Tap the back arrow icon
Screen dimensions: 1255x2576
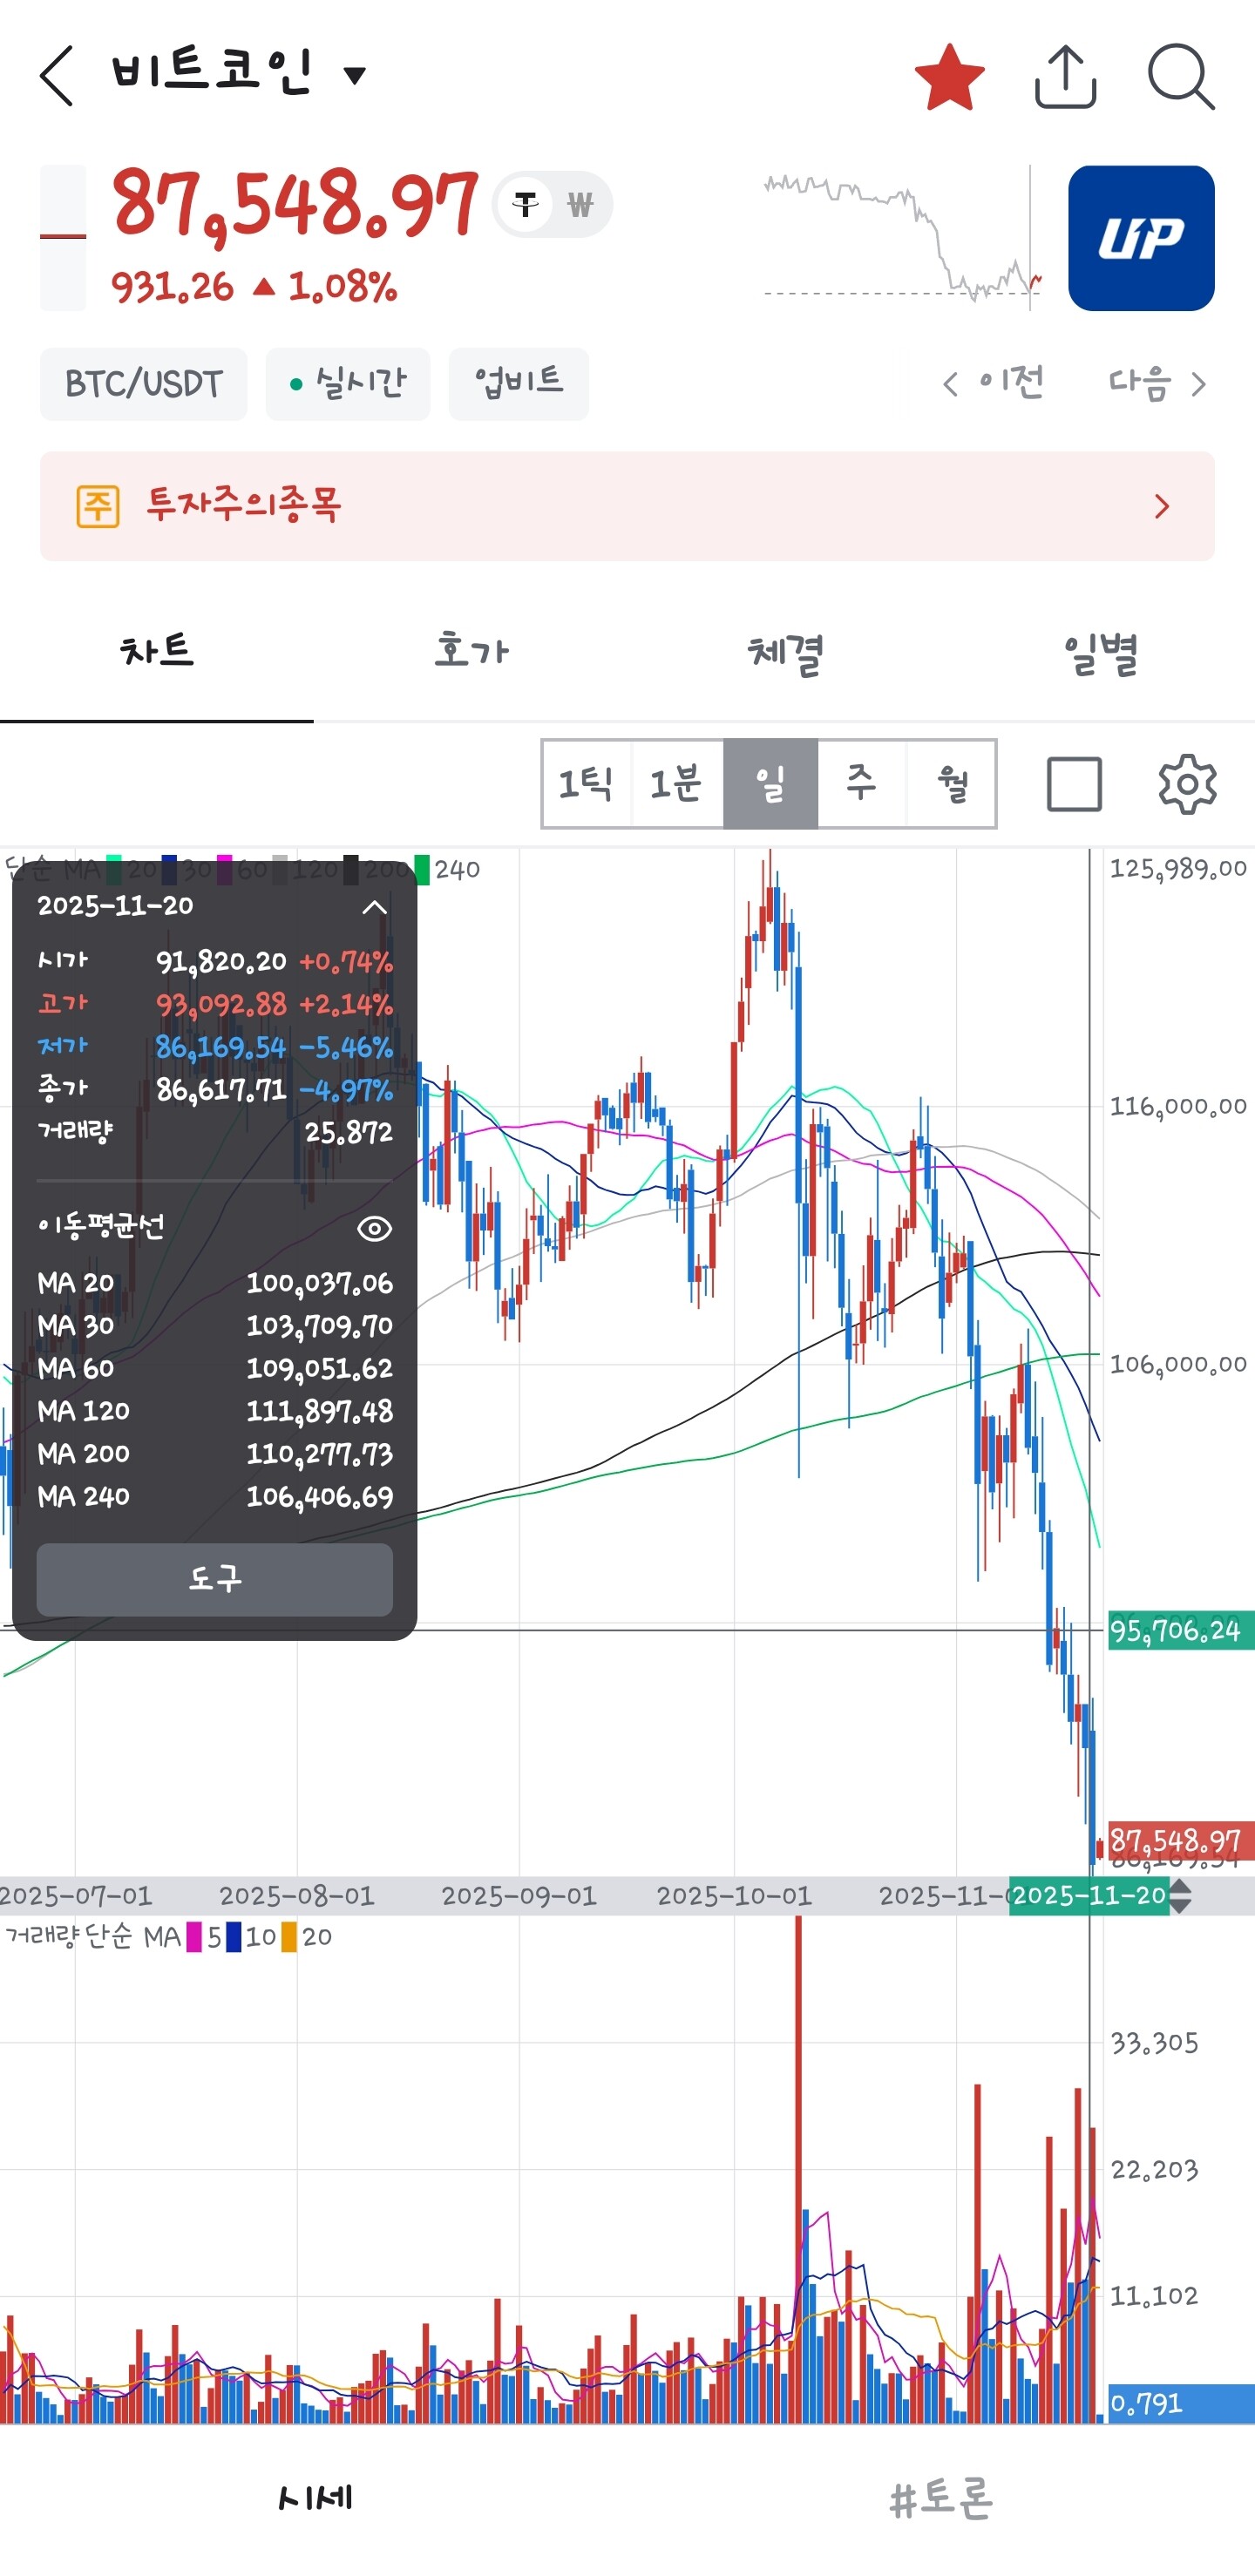tap(57, 75)
